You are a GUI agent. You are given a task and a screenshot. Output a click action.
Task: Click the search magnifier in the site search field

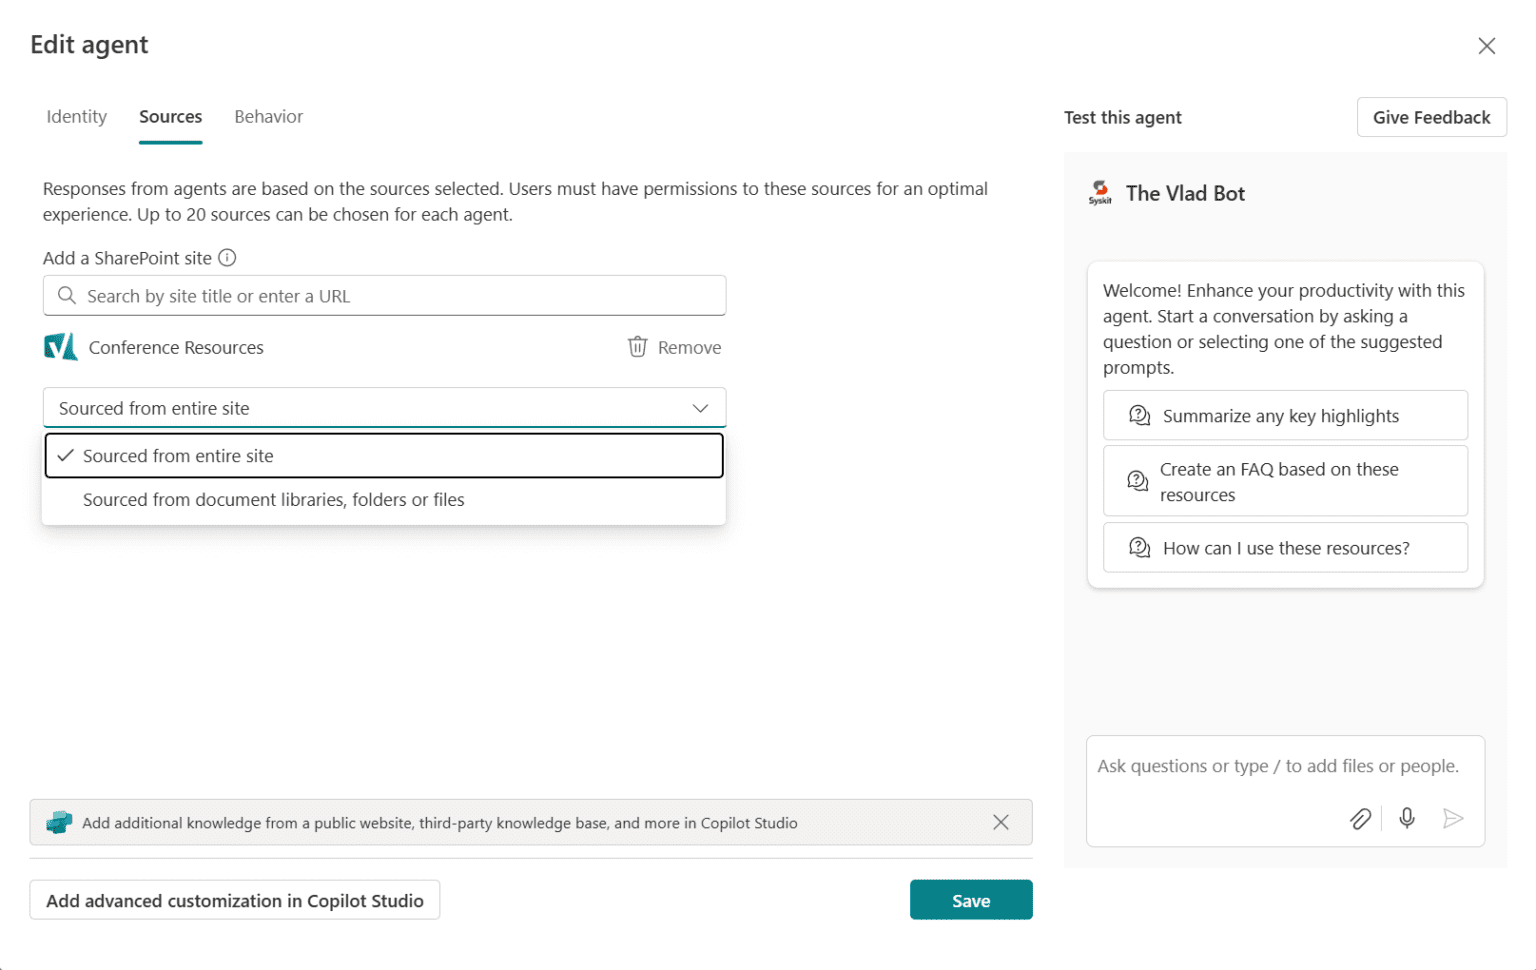tap(66, 296)
